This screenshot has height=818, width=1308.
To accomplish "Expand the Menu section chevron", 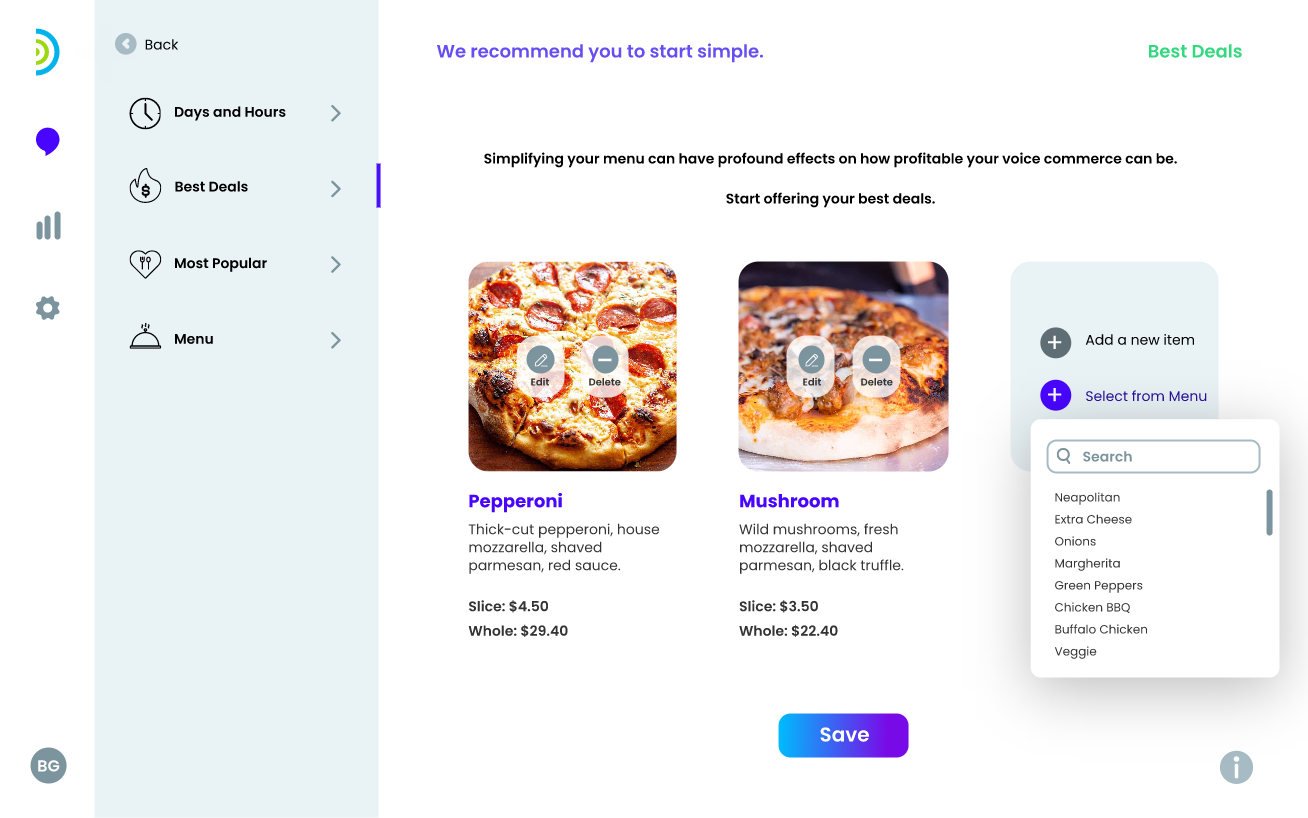I will point(336,340).
